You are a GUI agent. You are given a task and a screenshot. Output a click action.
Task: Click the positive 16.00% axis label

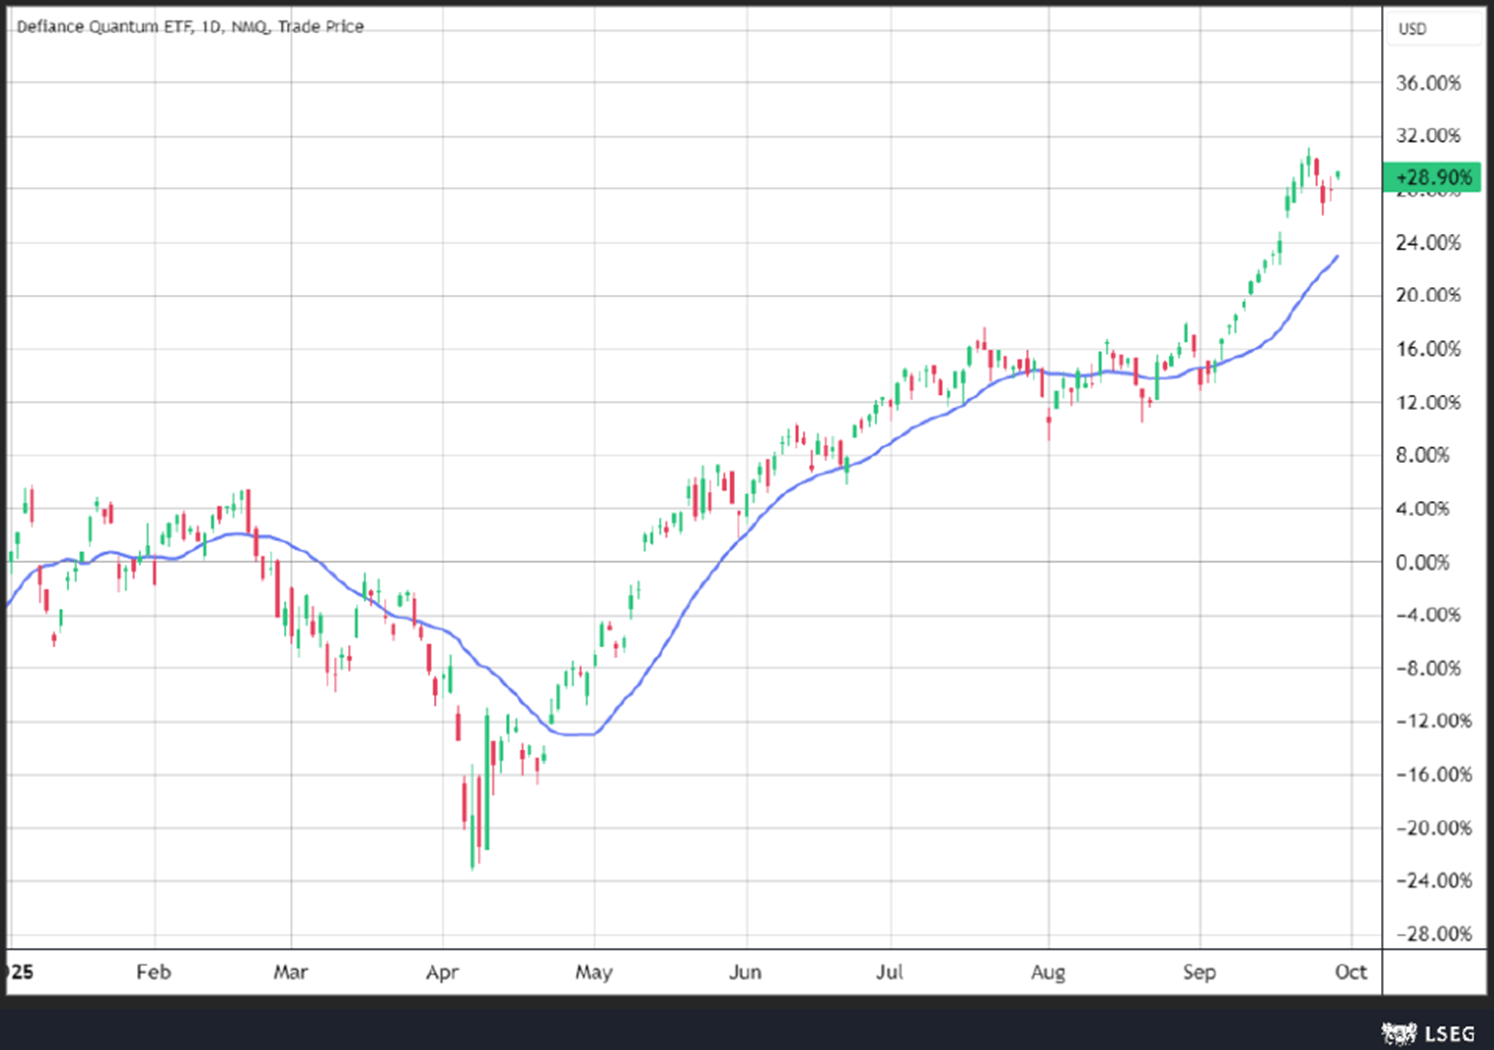click(1428, 349)
